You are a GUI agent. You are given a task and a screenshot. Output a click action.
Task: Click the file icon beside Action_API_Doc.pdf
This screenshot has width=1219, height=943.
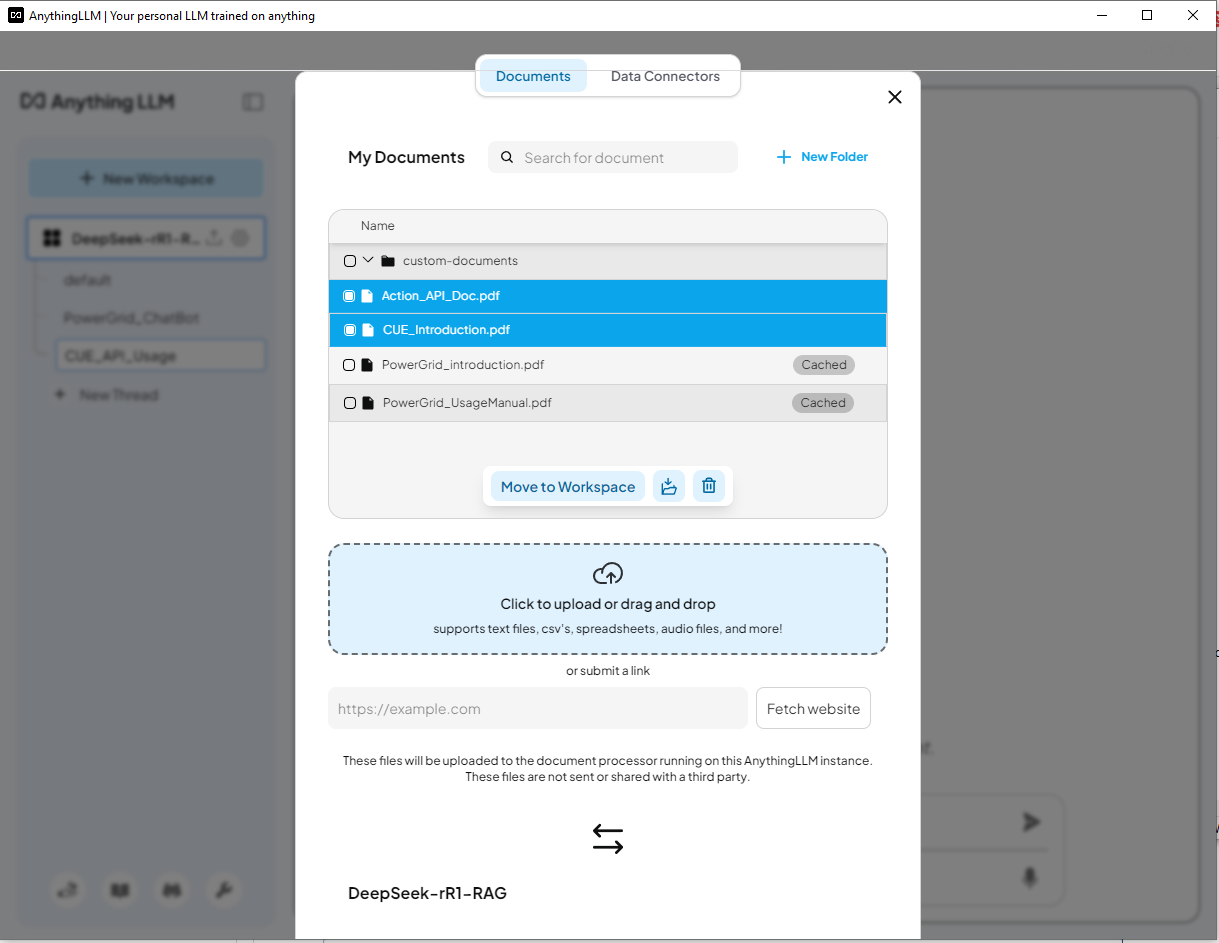tap(367, 296)
